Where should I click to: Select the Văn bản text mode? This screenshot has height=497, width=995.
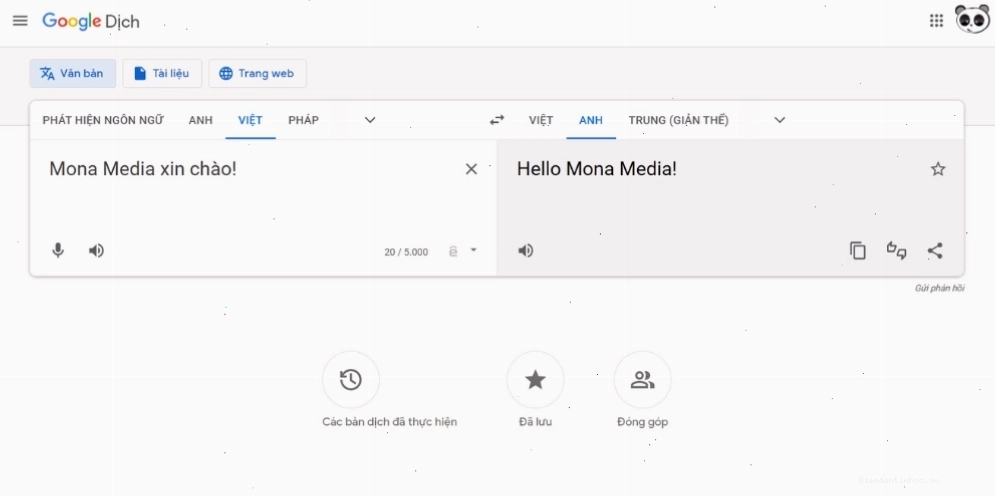click(x=73, y=74)
